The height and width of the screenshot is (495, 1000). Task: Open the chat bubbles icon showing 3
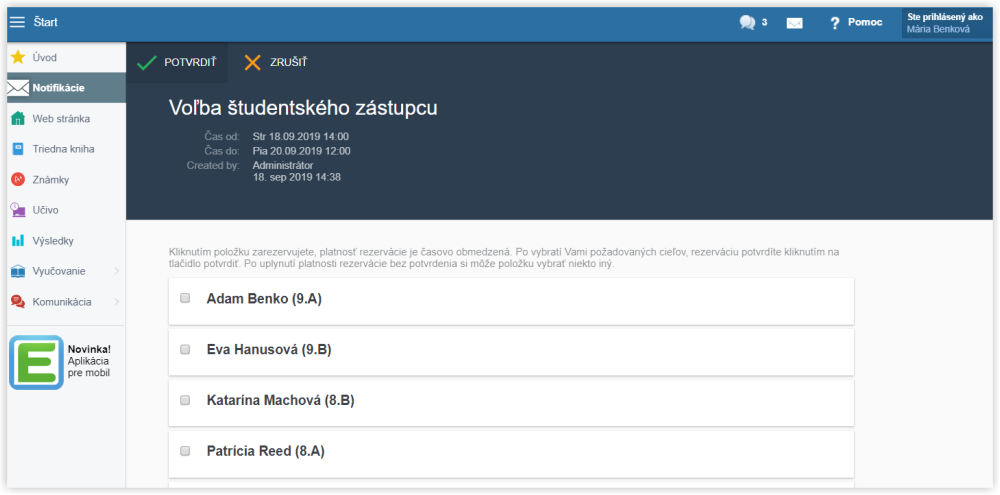pyautogui.click(x=747, y=23)
